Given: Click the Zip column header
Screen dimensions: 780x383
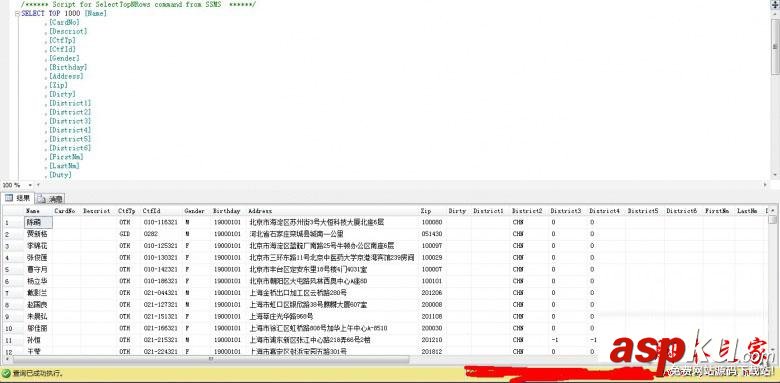Looking at the screenshot, I should tap(425, 211).
